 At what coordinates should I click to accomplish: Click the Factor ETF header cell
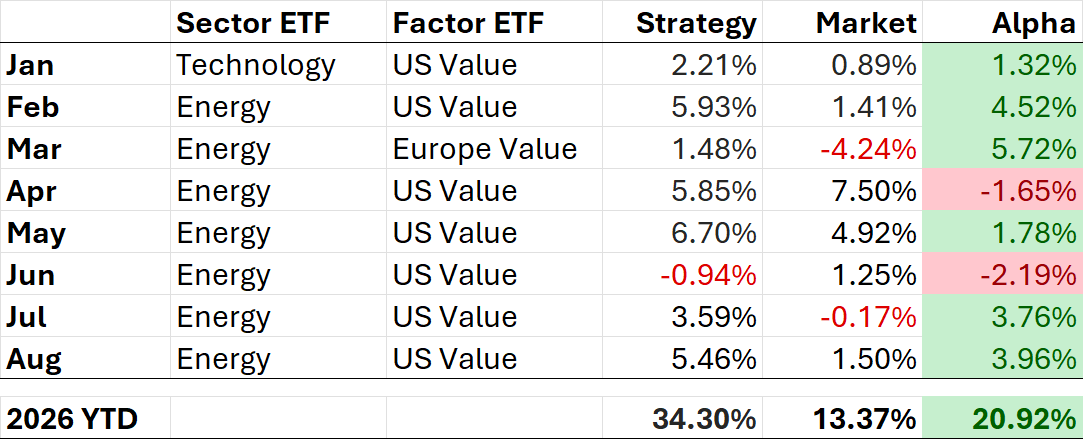[x=468, y=23]
